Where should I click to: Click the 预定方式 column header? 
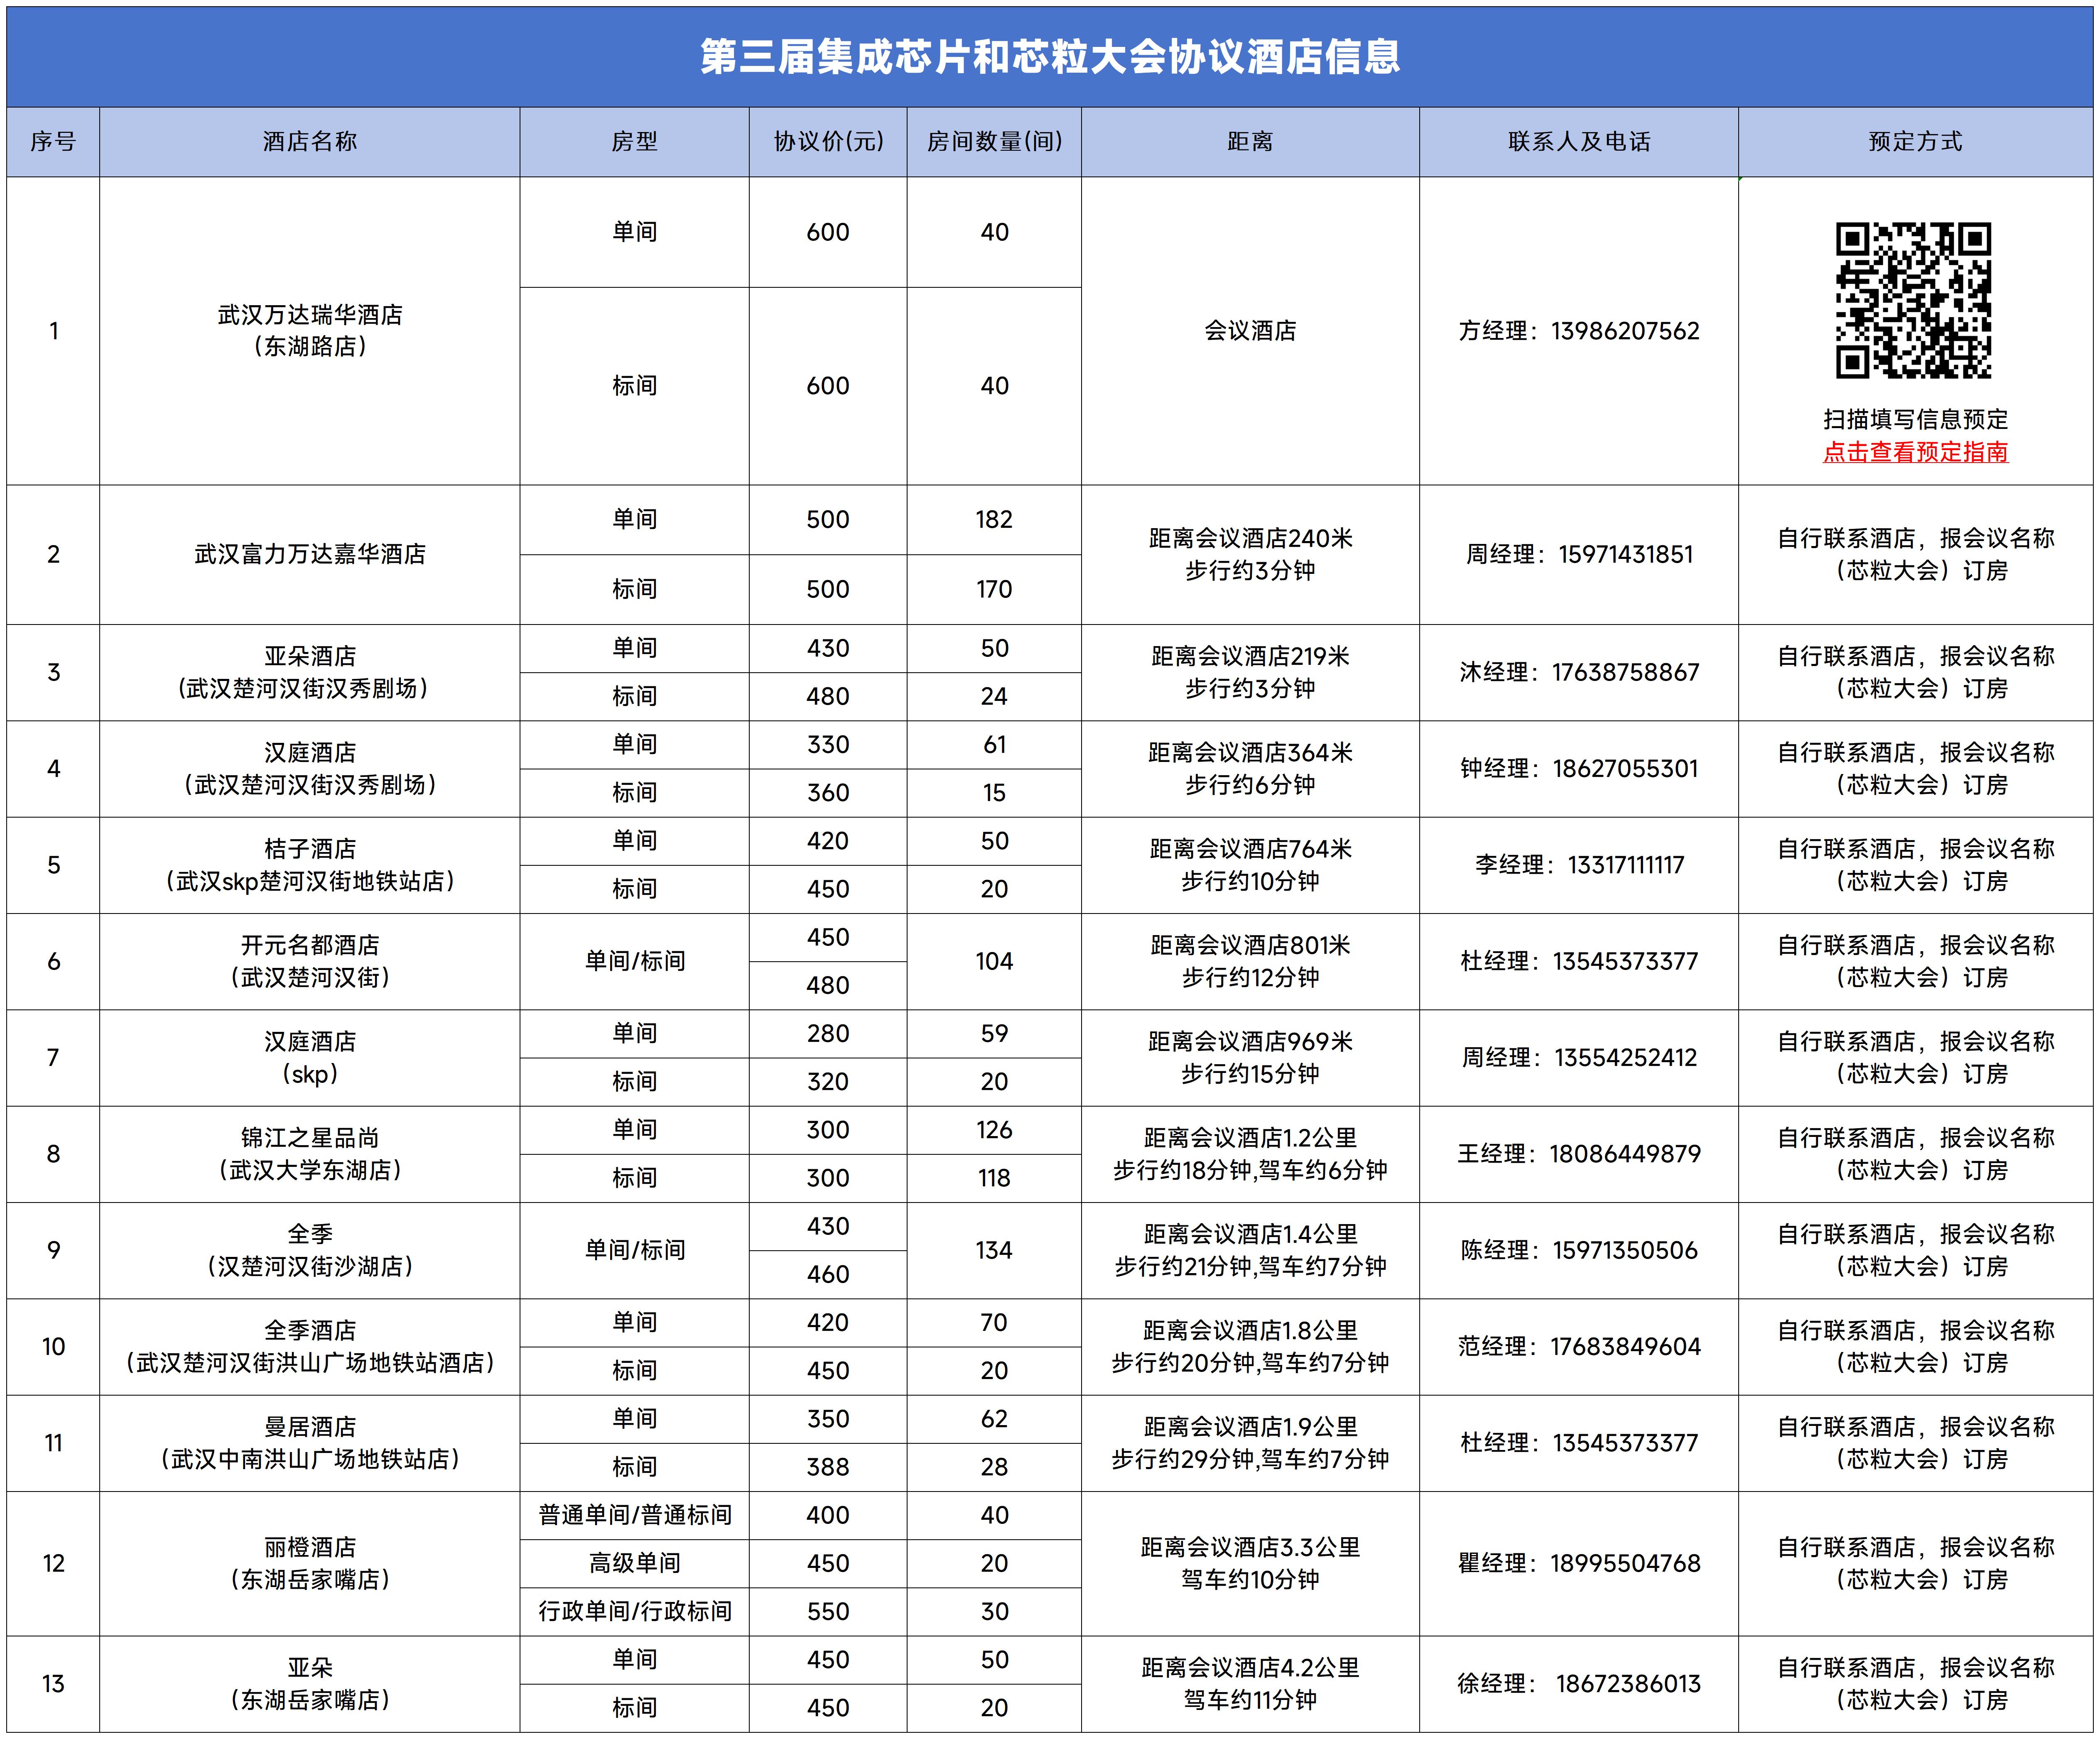pyautogui.click(x=1915, y=142)
